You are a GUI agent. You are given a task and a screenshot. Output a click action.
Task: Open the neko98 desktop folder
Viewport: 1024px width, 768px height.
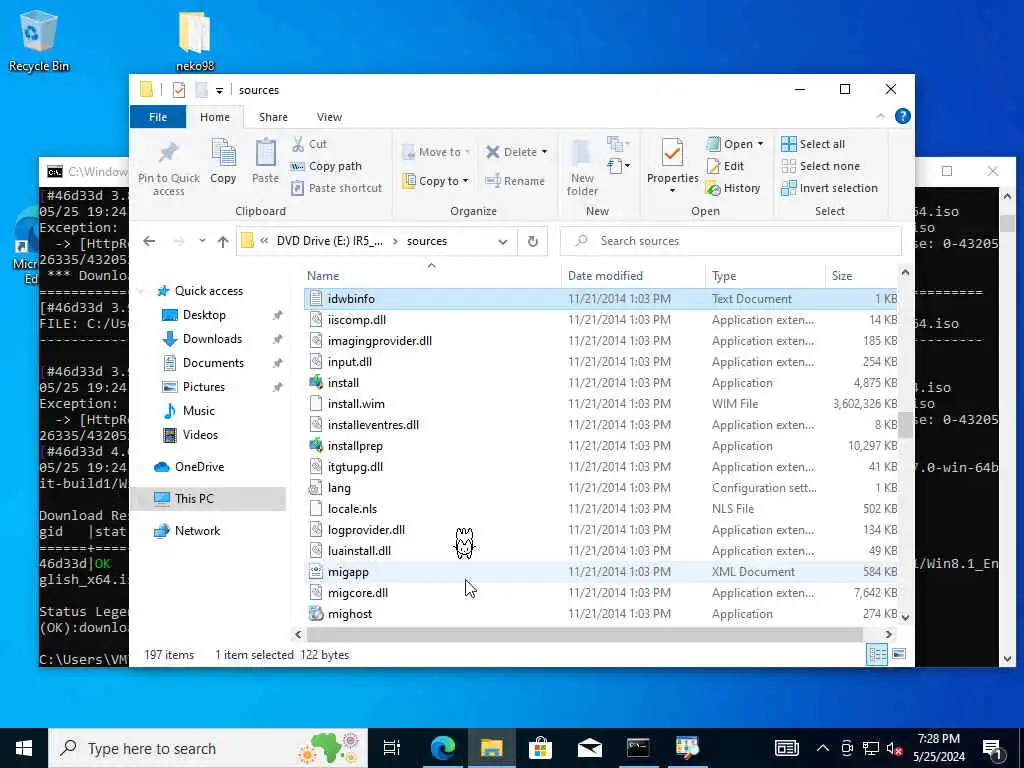coord(194,40)
